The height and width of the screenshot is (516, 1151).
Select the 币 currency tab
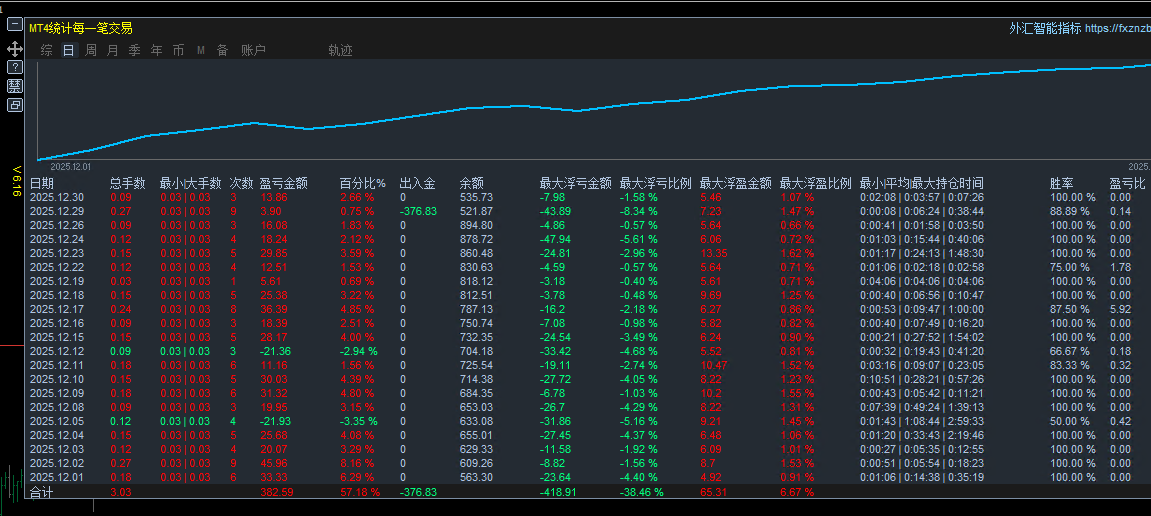(x=178, y=51)
